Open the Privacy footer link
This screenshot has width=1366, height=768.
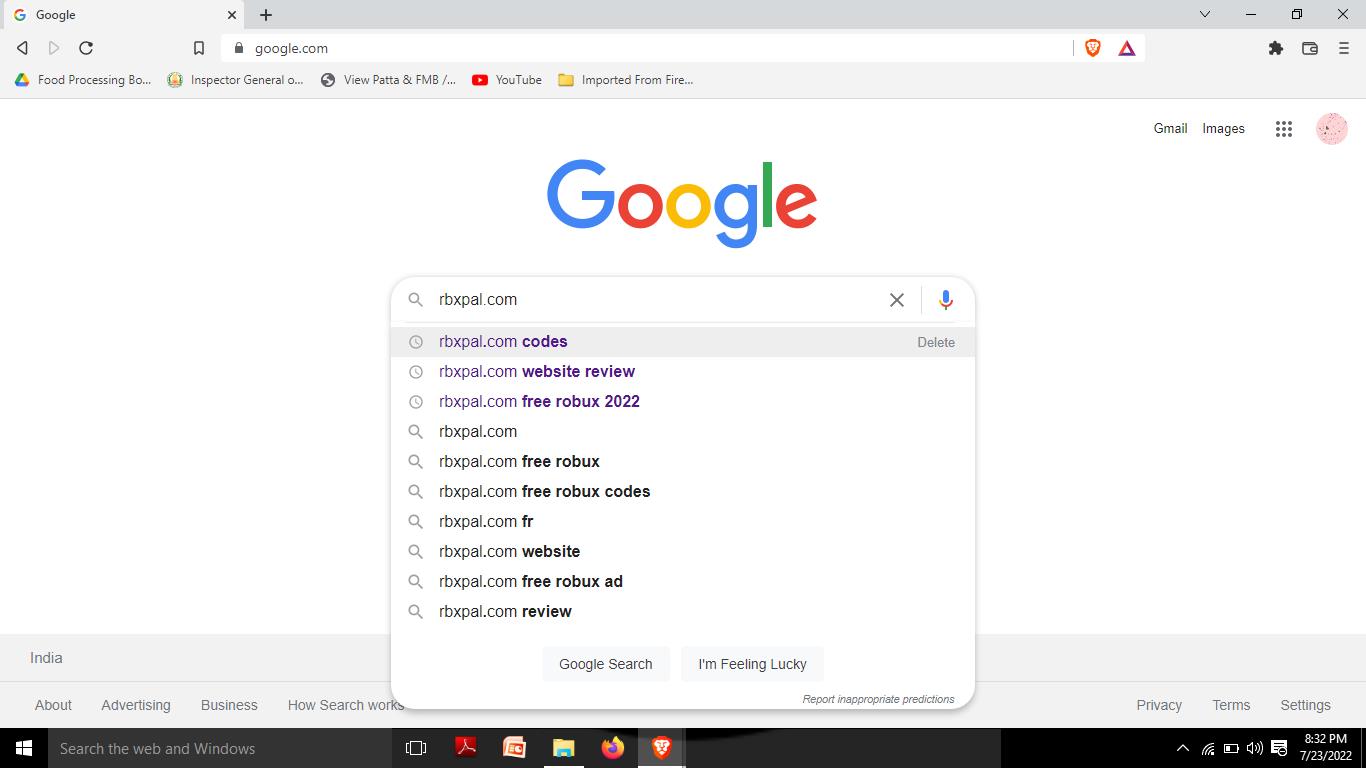tap(1159, 705)
